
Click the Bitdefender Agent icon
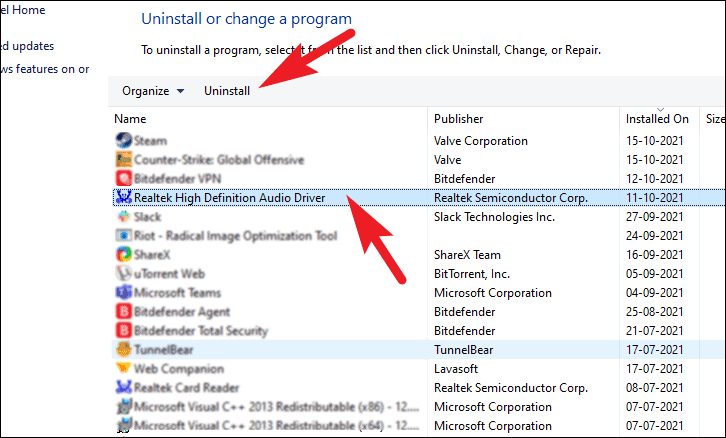coord(124,311)
